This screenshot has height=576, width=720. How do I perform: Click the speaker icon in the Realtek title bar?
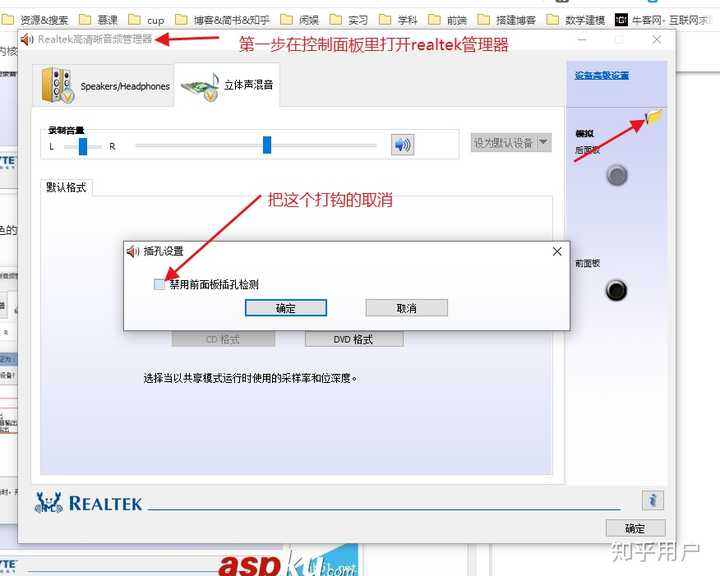(27, 39)
